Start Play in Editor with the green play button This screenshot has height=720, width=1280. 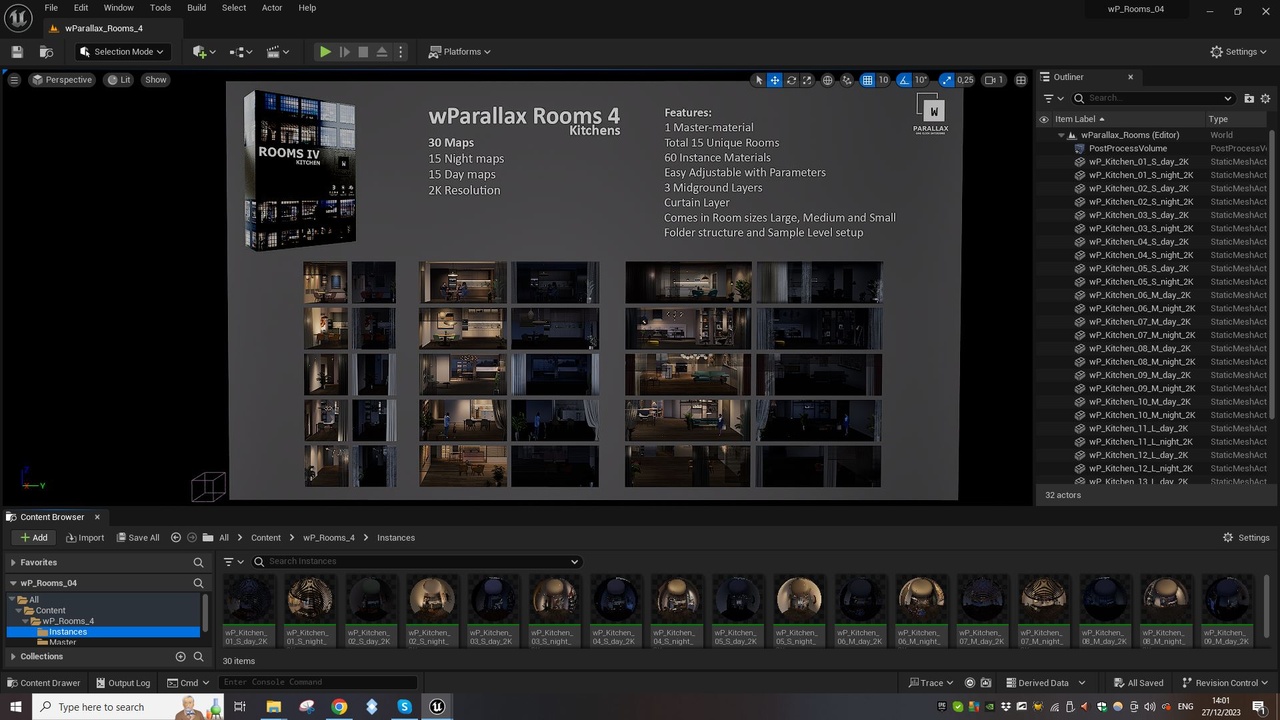(325, 52)
